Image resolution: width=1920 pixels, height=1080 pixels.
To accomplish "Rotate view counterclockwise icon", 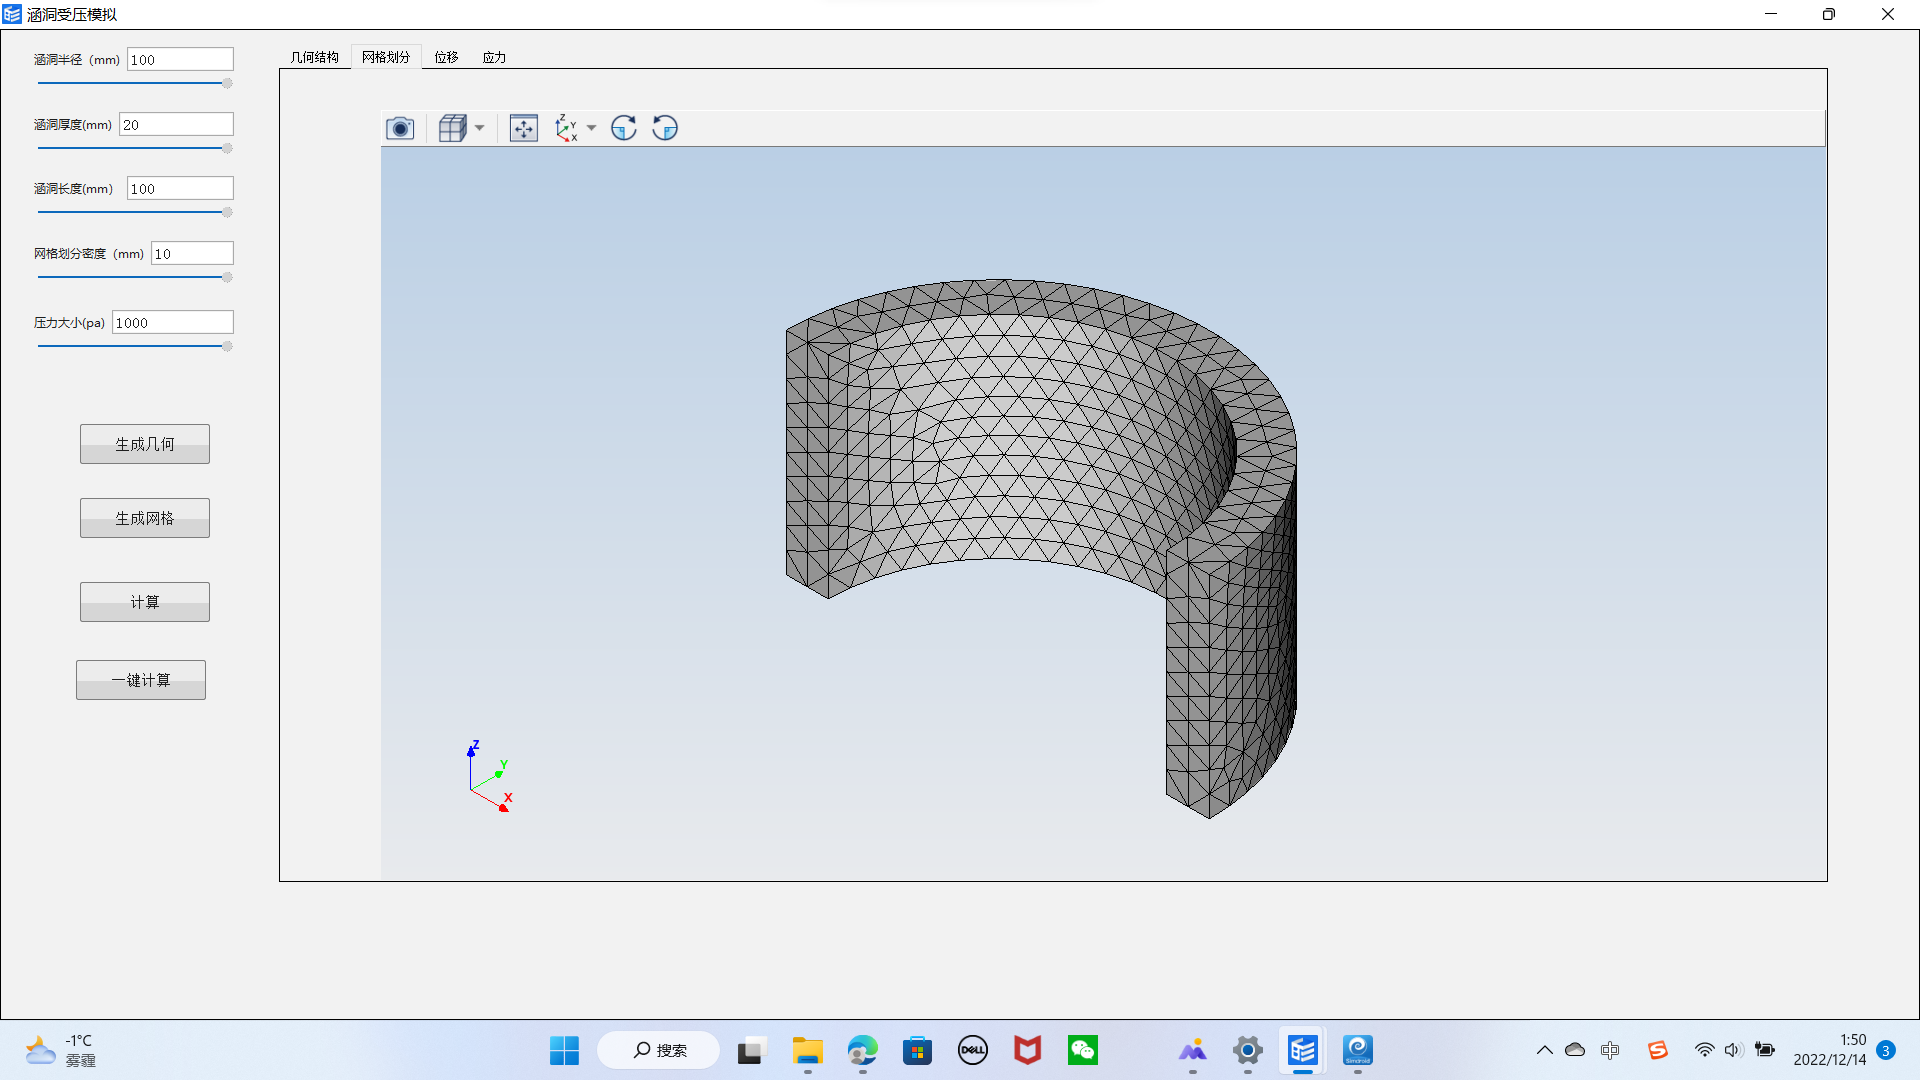I will [665, 128].
